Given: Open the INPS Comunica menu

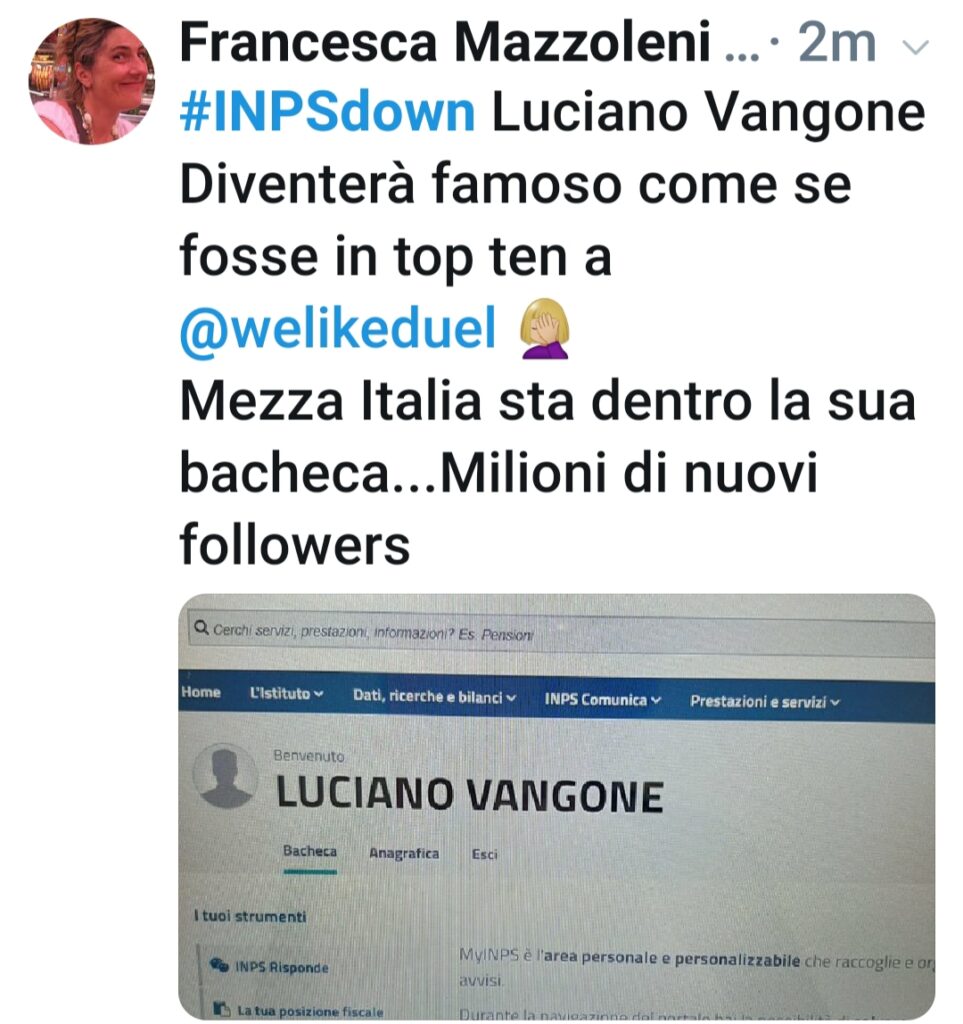Looking at the screenshot, I should click(x=603, y=699).
